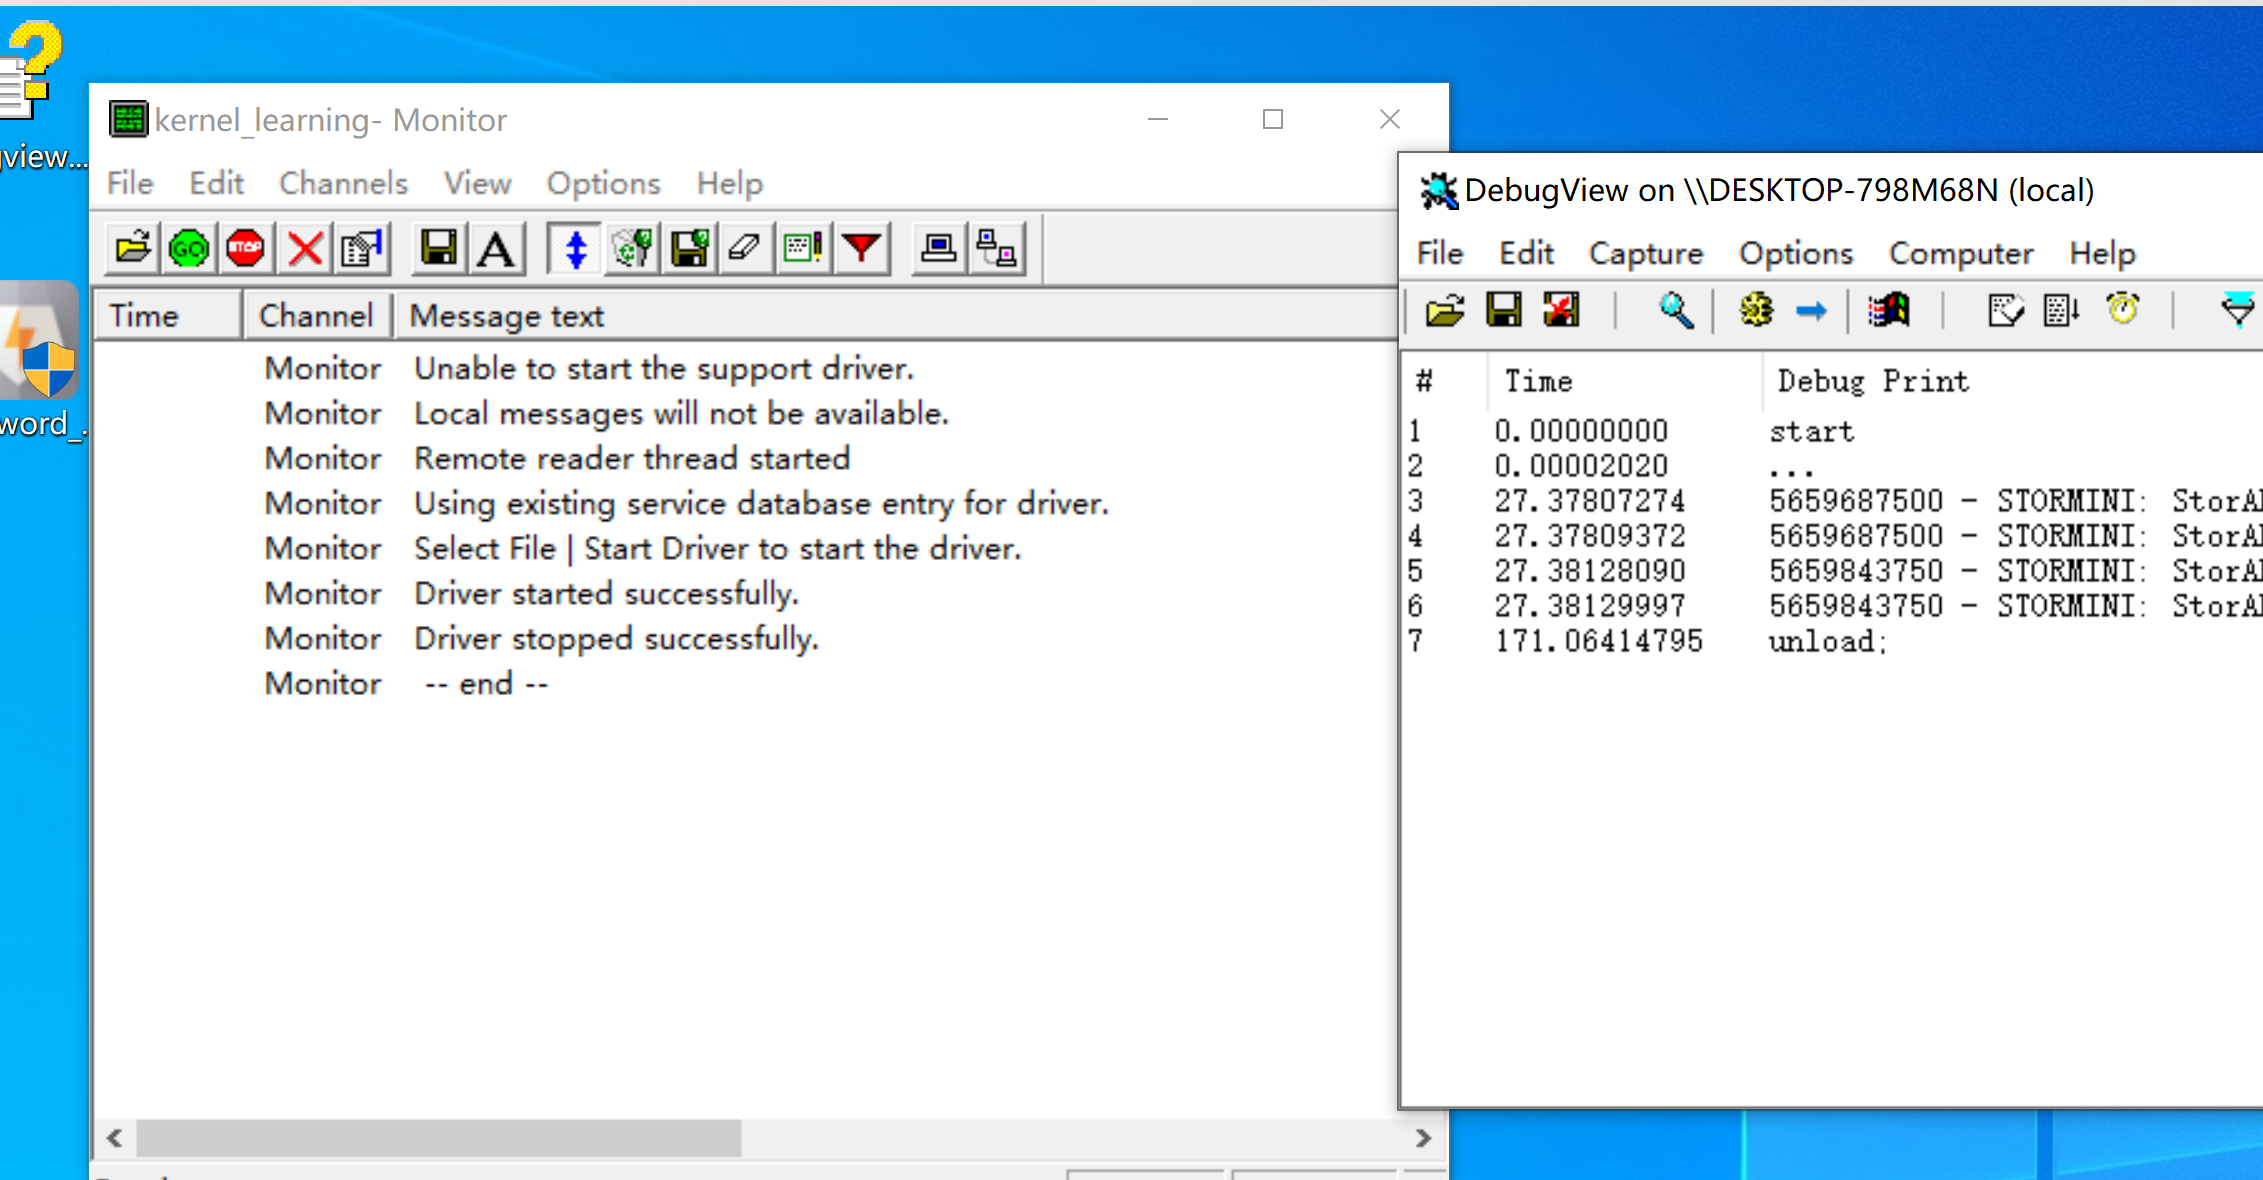Click the # column header in DebugView

[1444, 381]
